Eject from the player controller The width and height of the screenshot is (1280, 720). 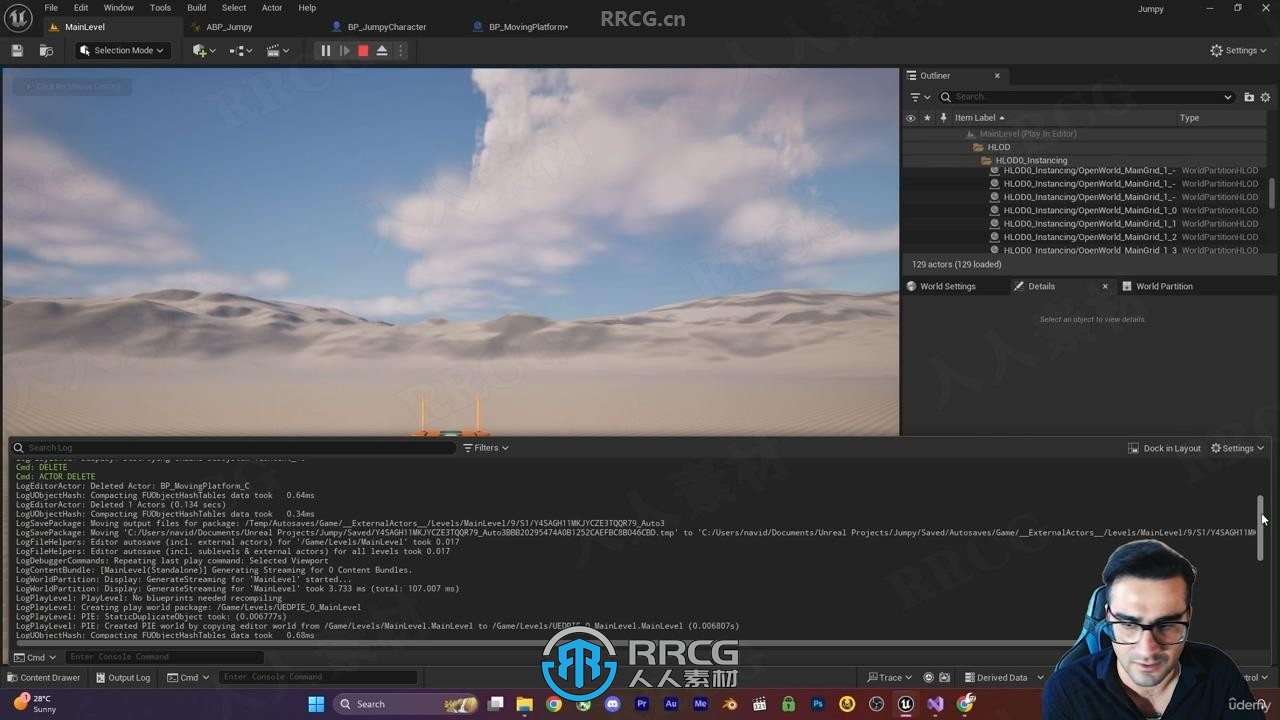pos(382,51)
